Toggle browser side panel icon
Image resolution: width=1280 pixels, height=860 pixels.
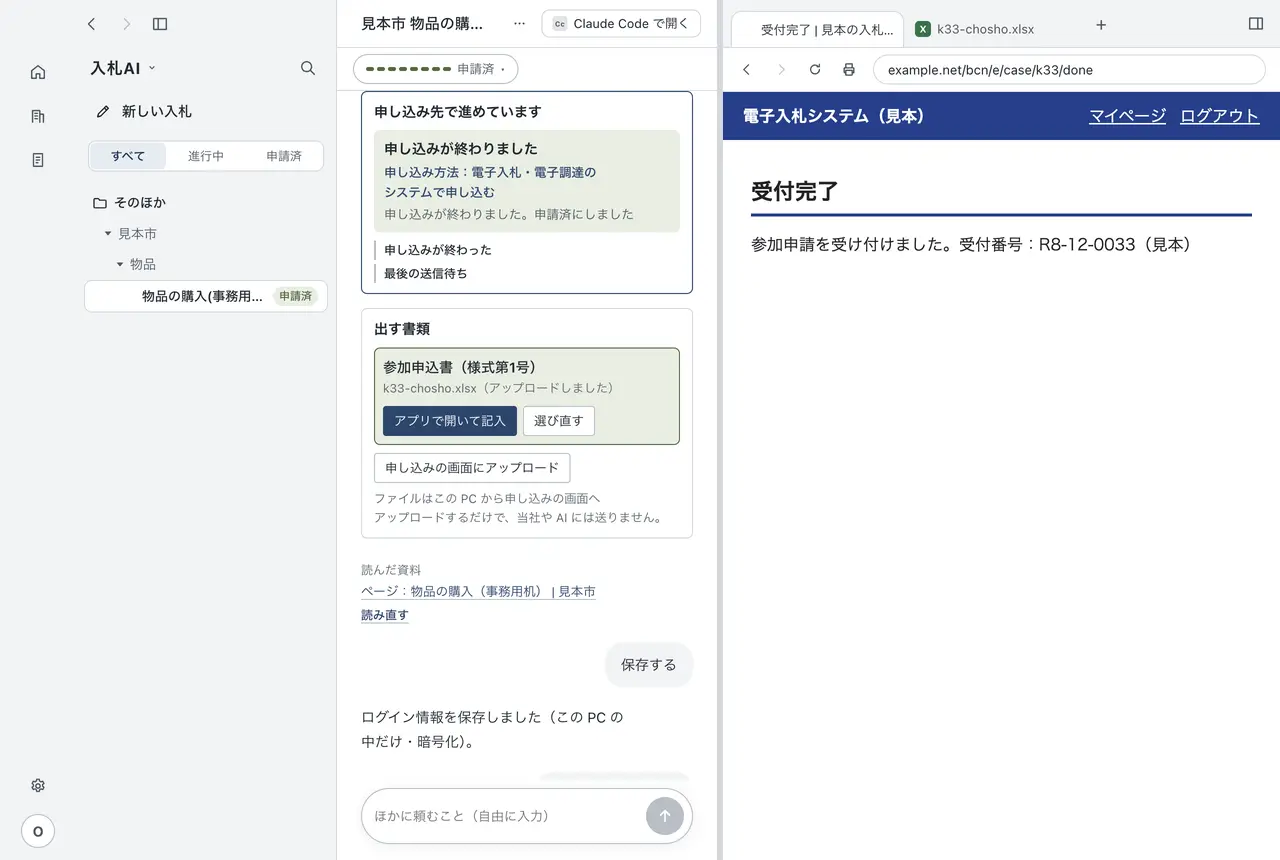pos(1256,24)
